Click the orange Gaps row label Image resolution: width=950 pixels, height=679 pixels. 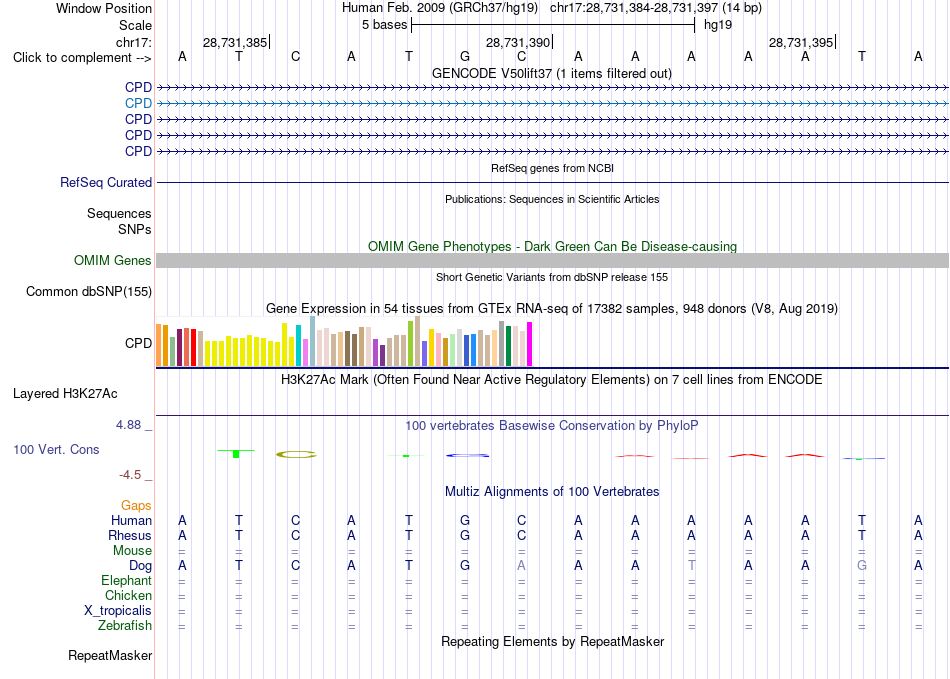point(136,506)
